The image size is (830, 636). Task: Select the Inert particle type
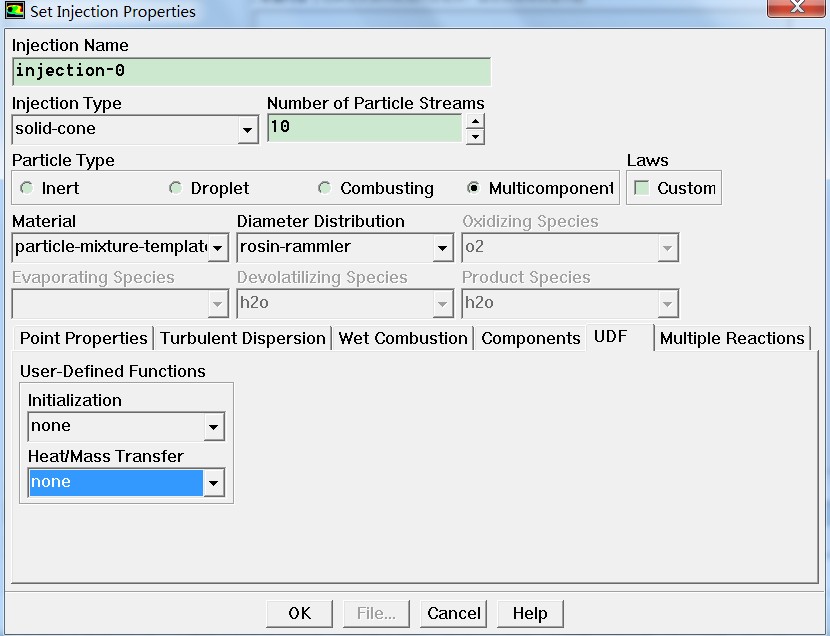pos(27,188)
